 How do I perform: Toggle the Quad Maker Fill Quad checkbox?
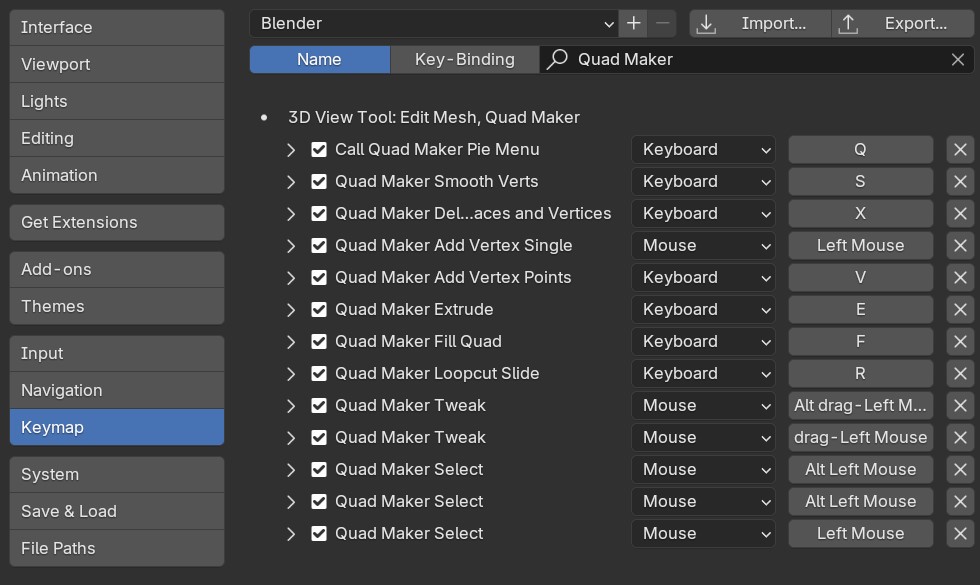click(319, 341)
